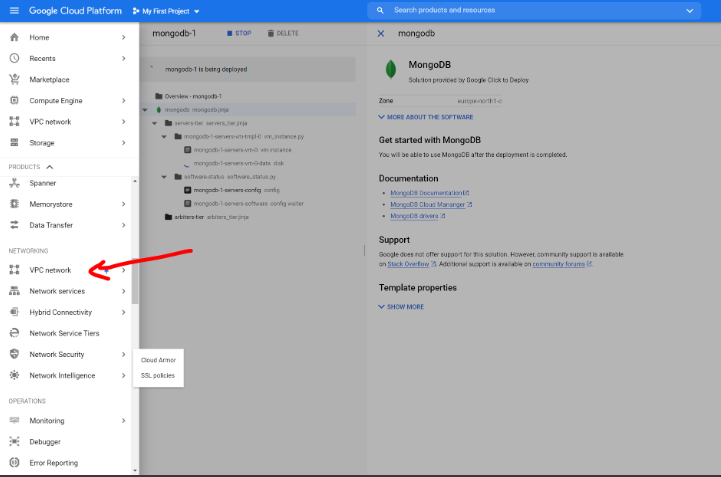Viewport: 721px width, 477px height.
Task: Click the MongoDB leaf logo
Action: [390, 69]
